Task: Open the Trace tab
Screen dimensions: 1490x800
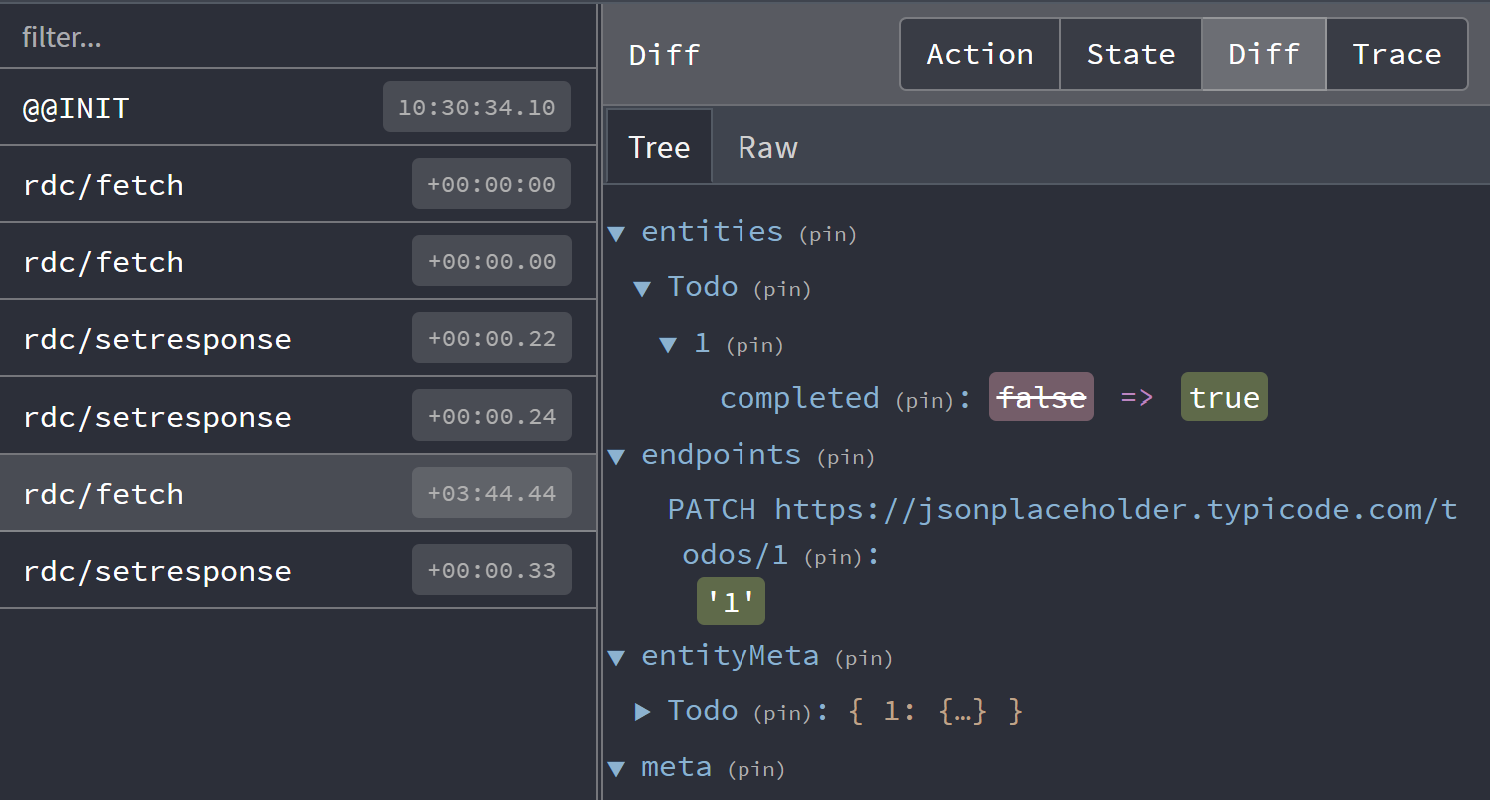Action: (x=1397, y=54)
